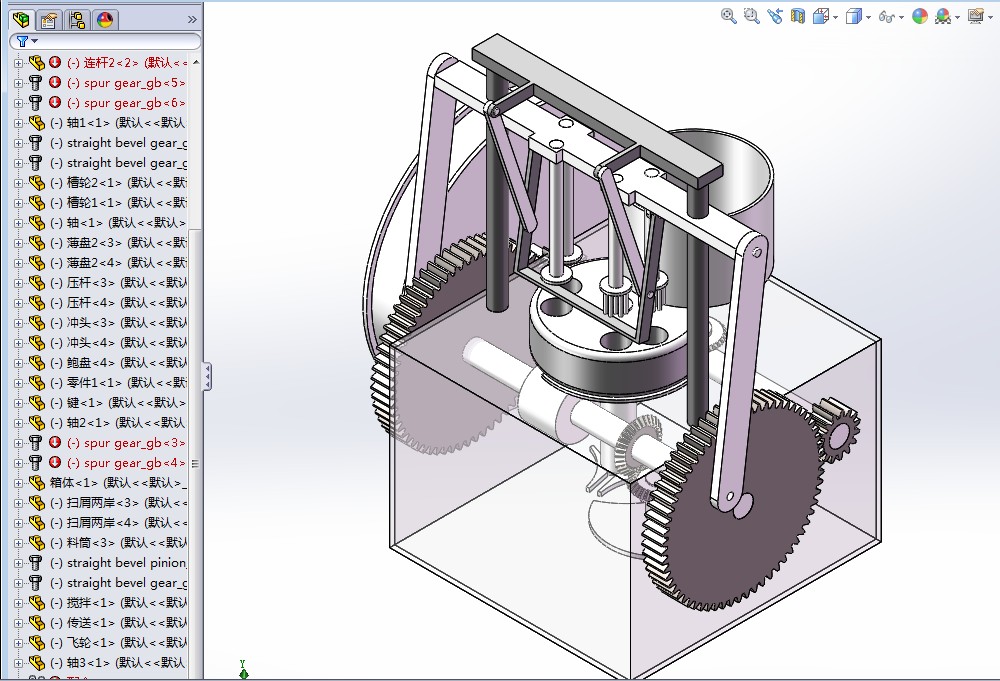Open the View Settings dropdown arrow
Viewport: 1000px width, 681px height.
pyautogui.click(x=990, y=17)
